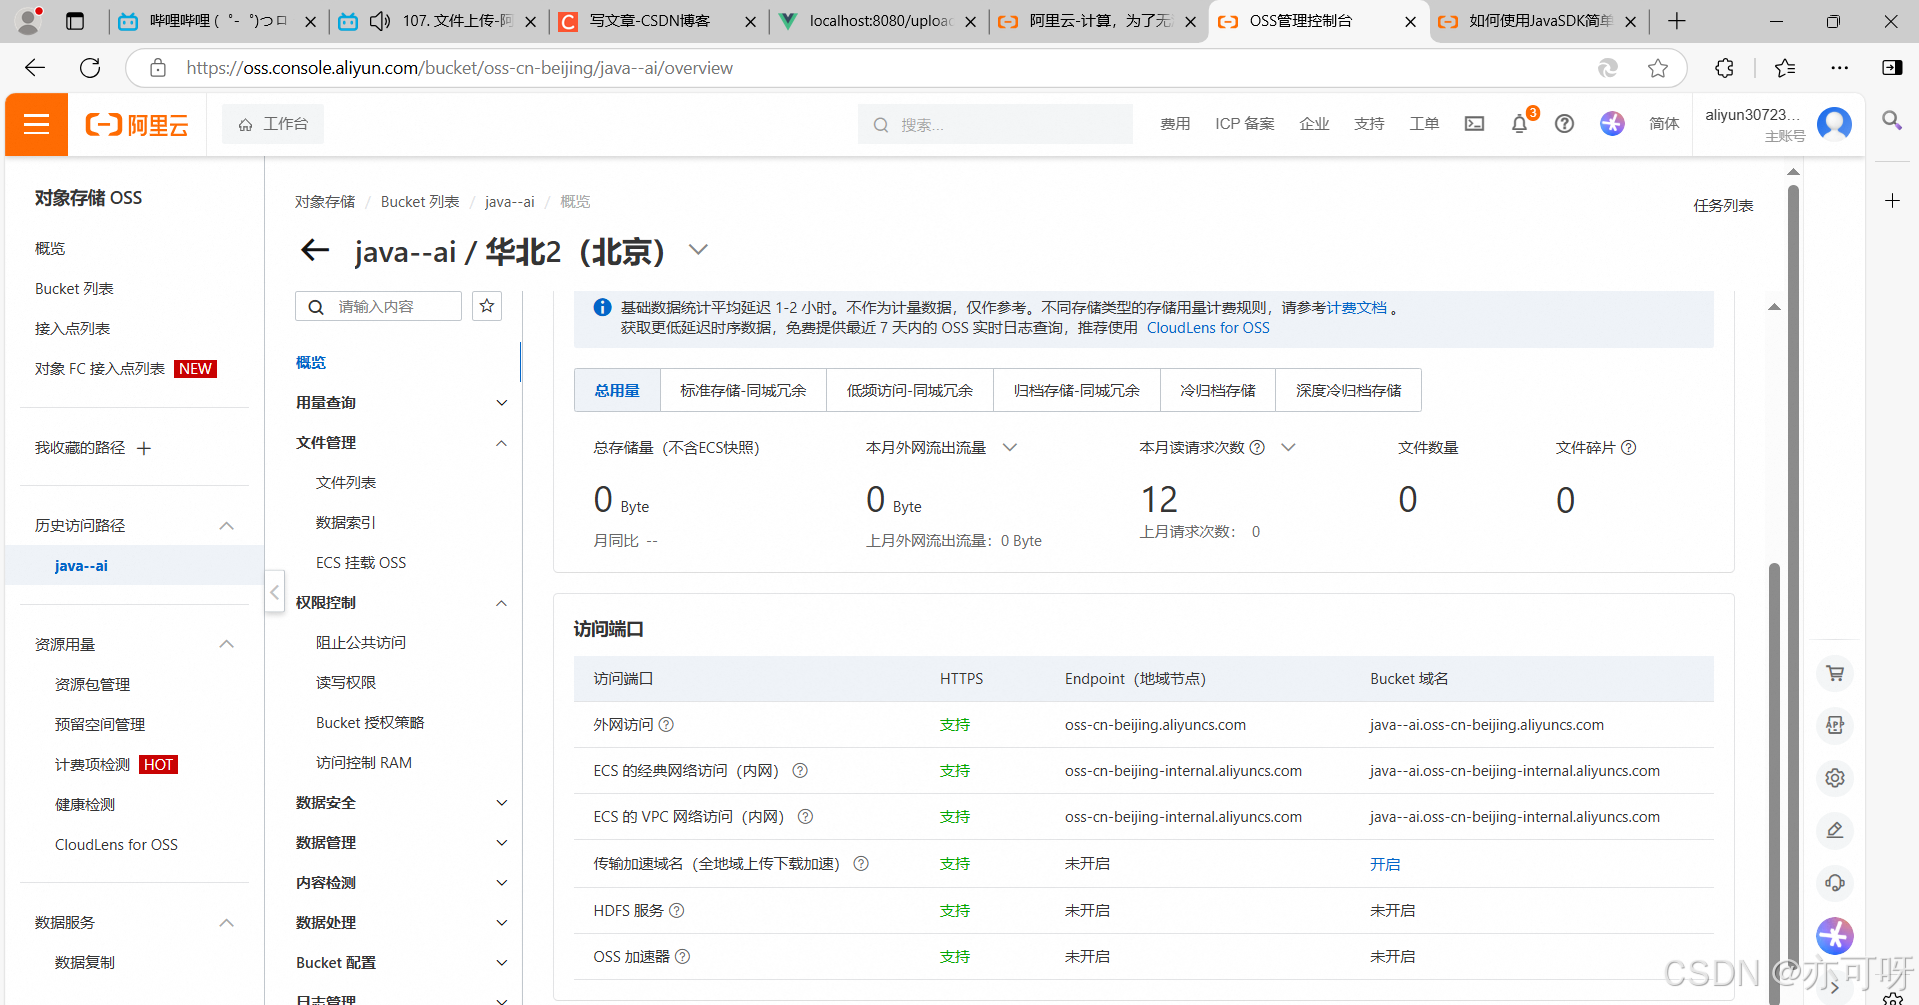Switch to 深度冷归档存储 tab
This screenshot has height=1005, width=1919.
(x=1348, y=390)
